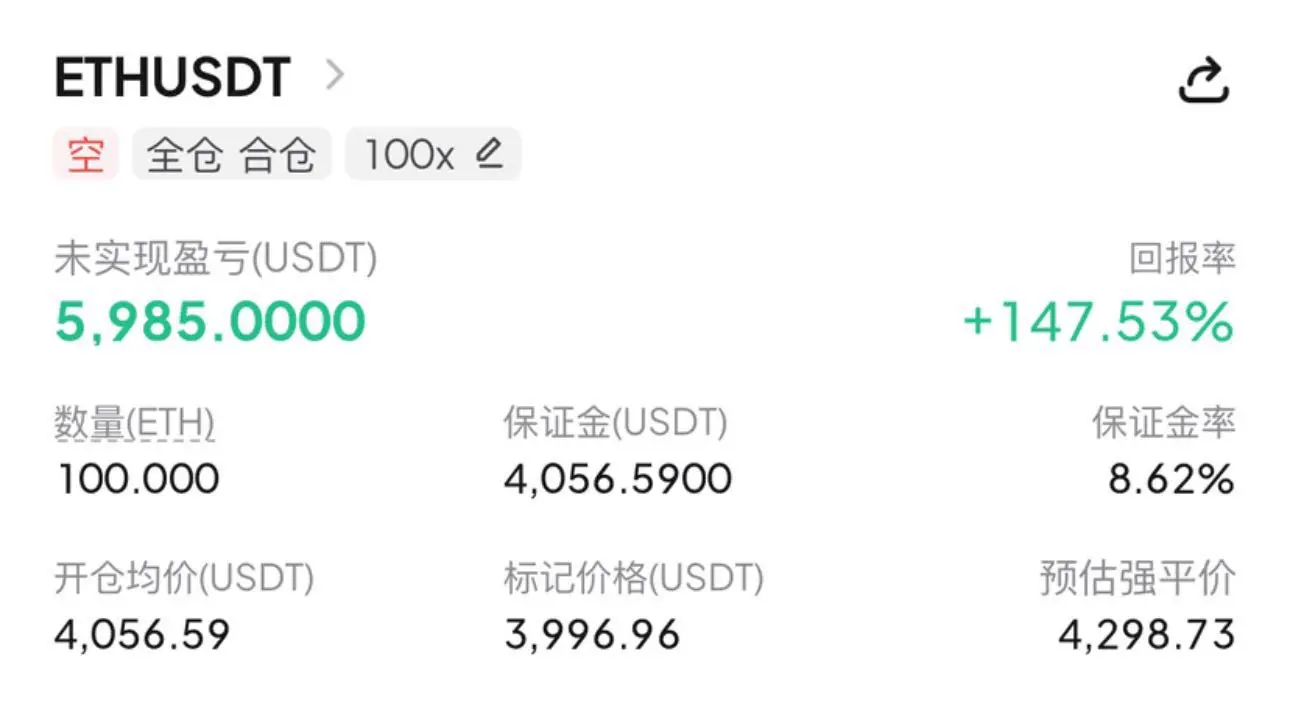1290x710 pixels.
Task: Tap the red 空 short position tag
Action: (x=86, y=154)
